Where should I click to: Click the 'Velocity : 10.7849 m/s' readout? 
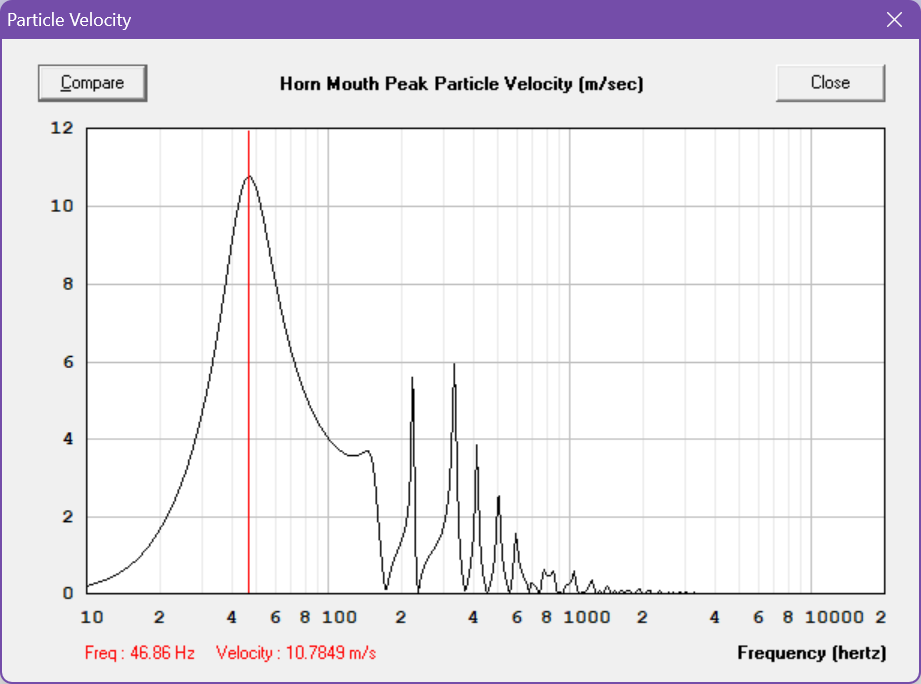(x=296, y=653)
